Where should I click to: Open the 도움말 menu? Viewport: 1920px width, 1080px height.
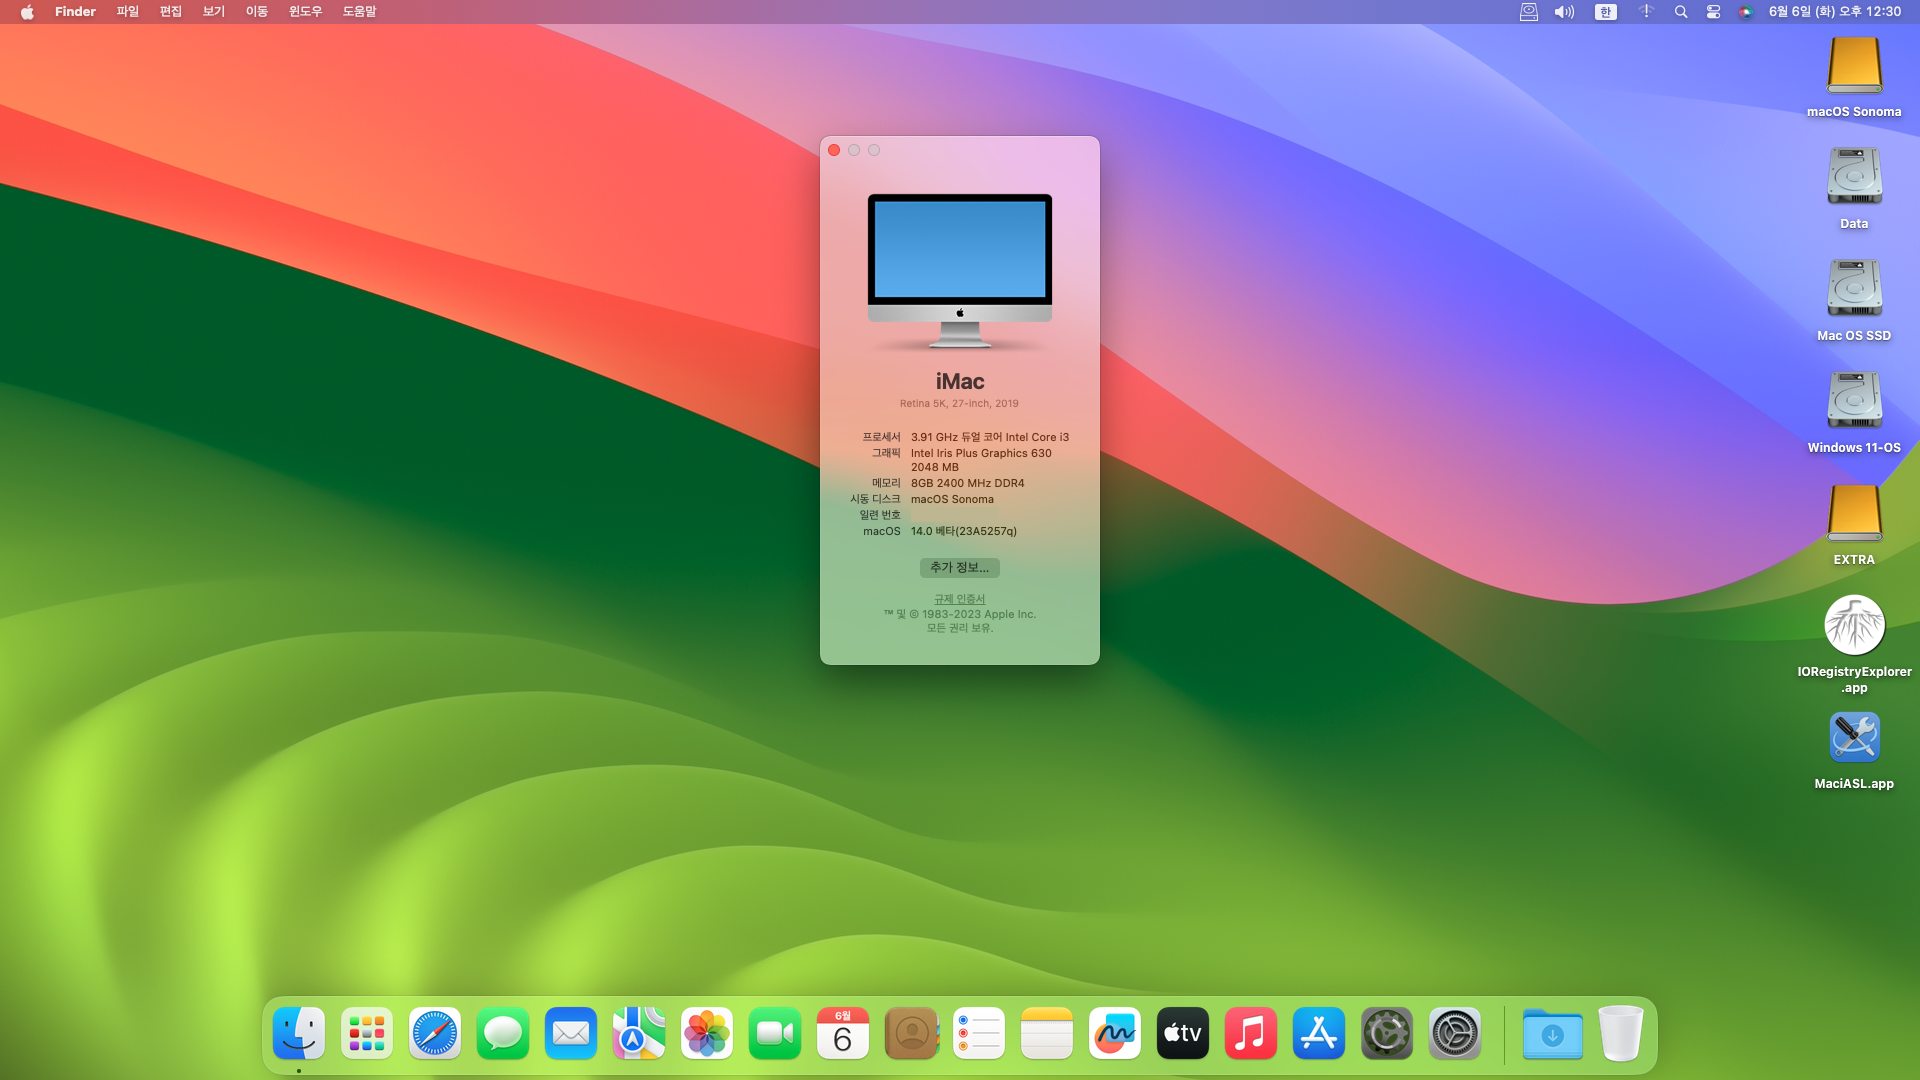point(359,12)
